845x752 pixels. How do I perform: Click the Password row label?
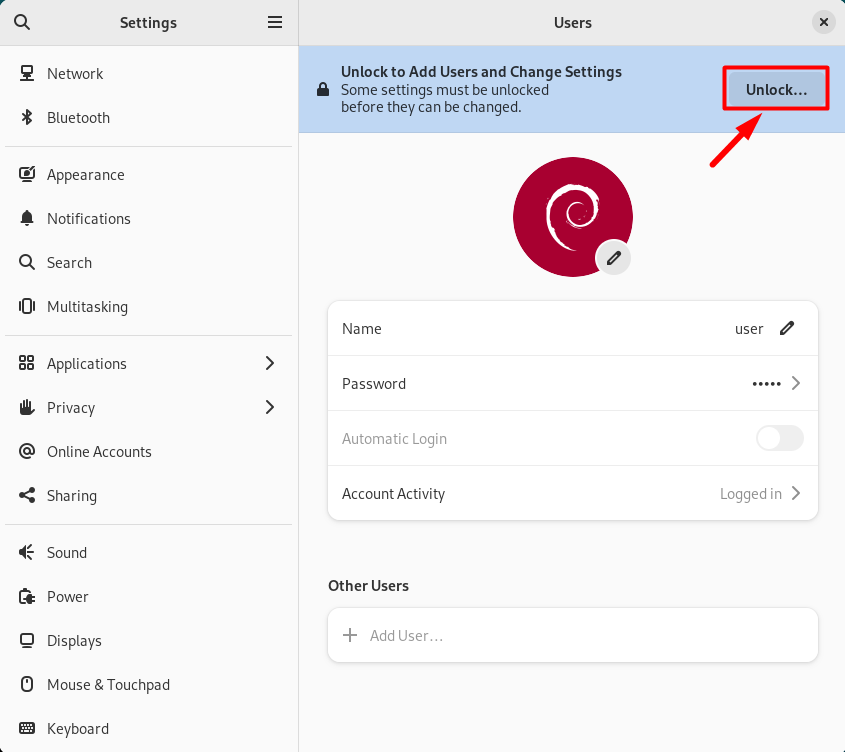374,384
